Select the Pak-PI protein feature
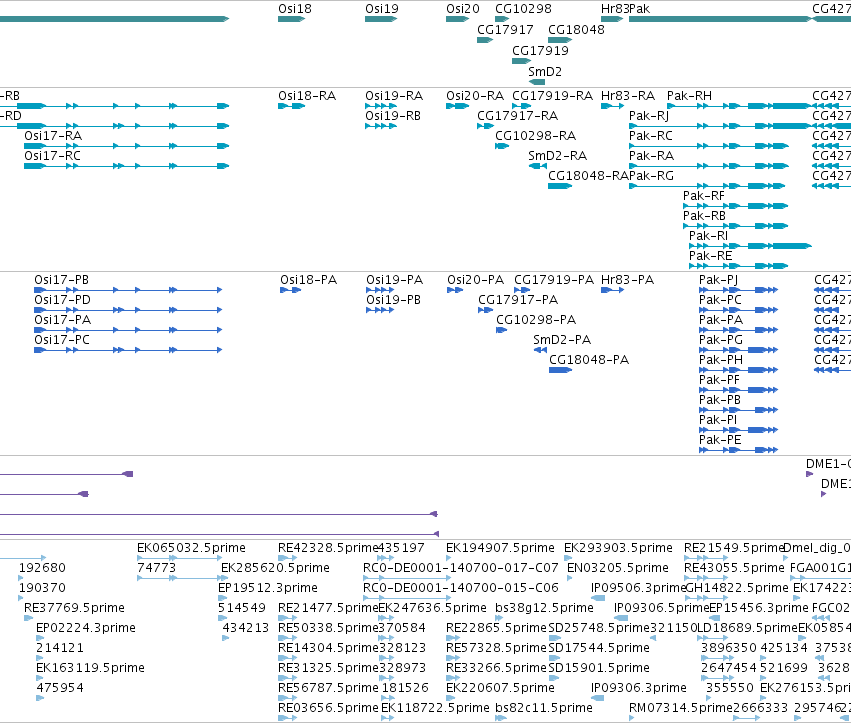The image size is (851, 723). point(738,430)
